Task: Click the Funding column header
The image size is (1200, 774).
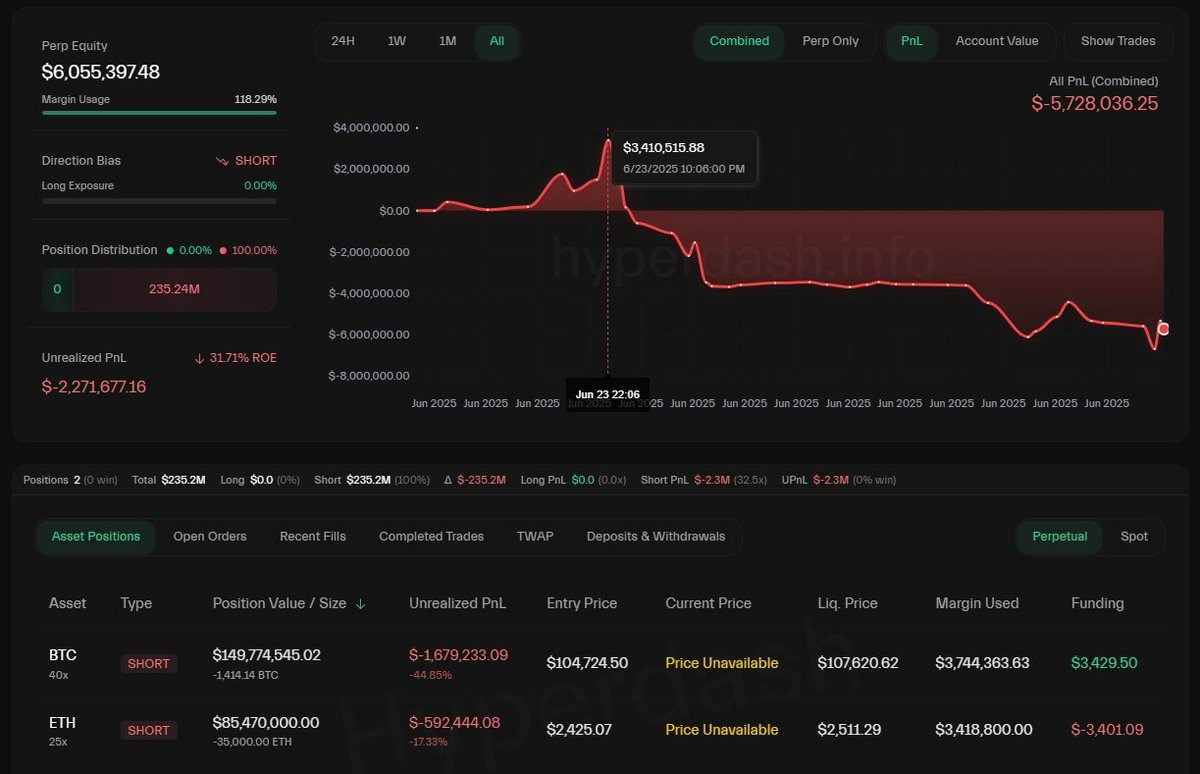Action: 1097,603
